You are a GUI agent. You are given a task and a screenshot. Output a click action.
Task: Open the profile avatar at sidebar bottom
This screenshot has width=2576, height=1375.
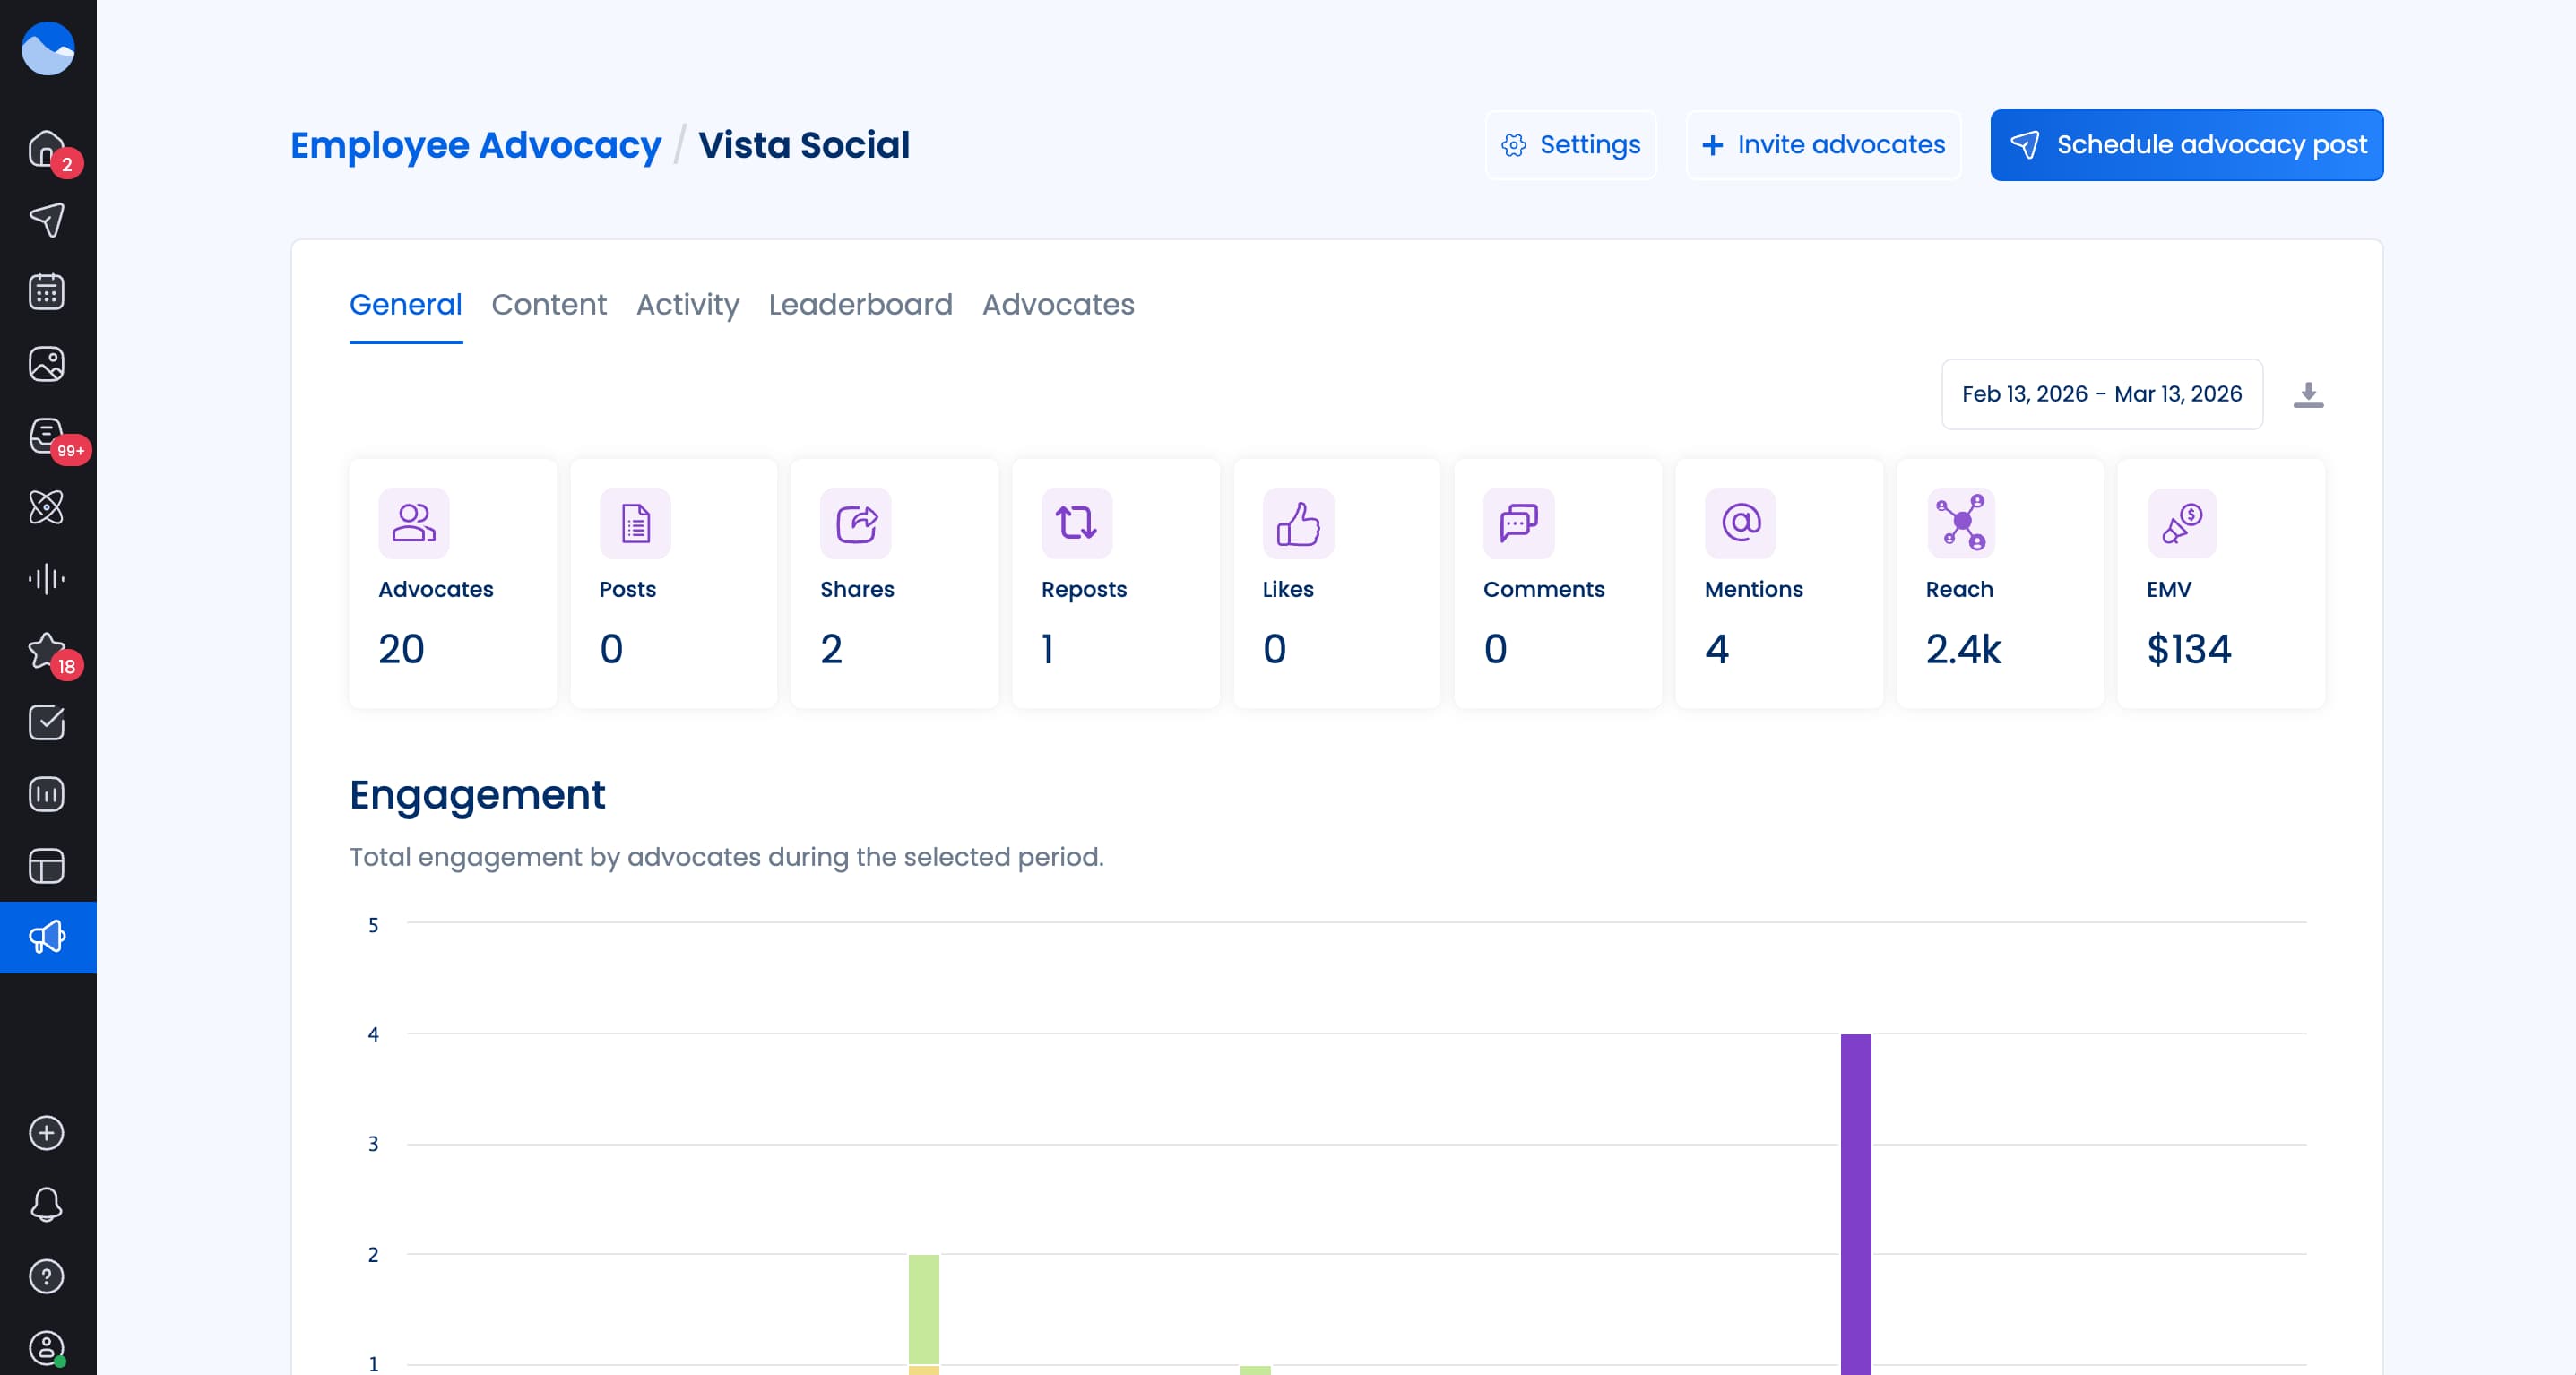[46, 1344]
